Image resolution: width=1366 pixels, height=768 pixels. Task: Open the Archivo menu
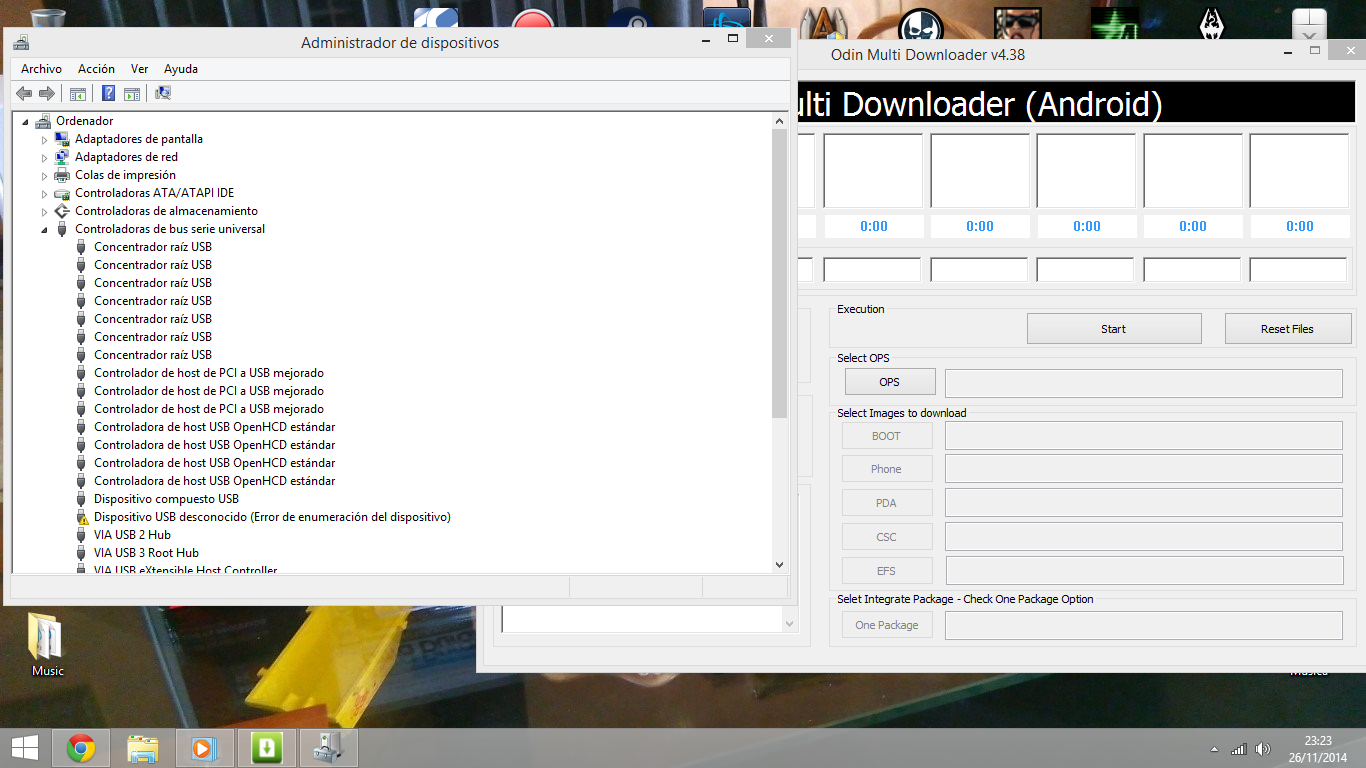(x=41, y=69)
